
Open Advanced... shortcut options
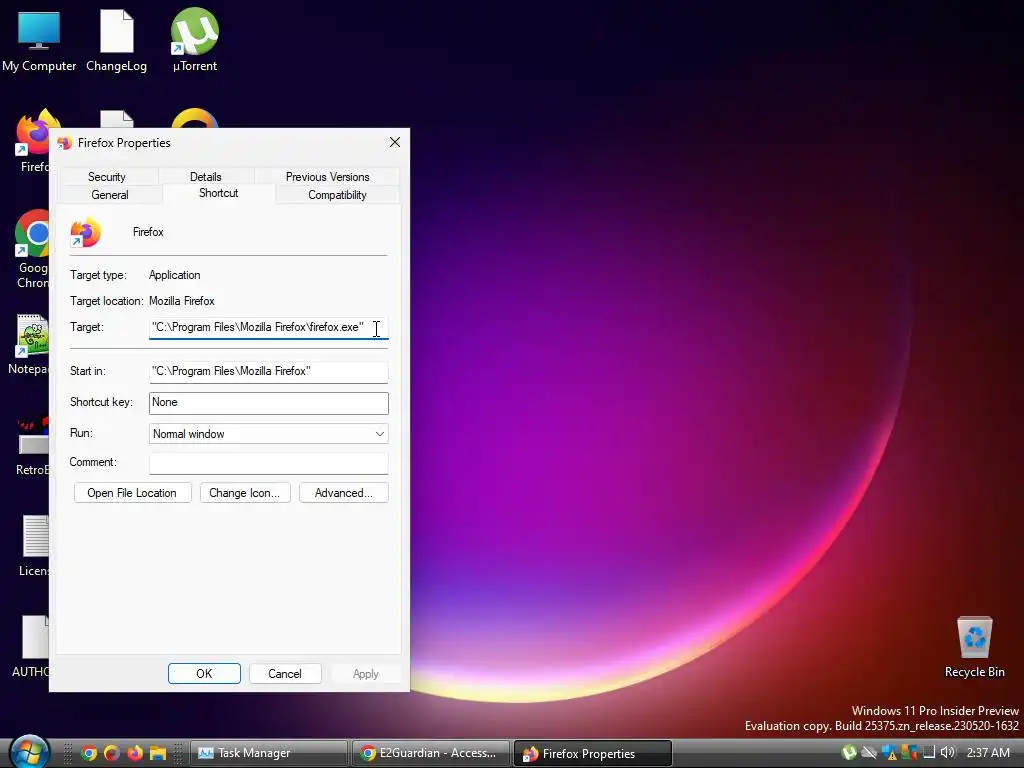click(x=344, y=493)
